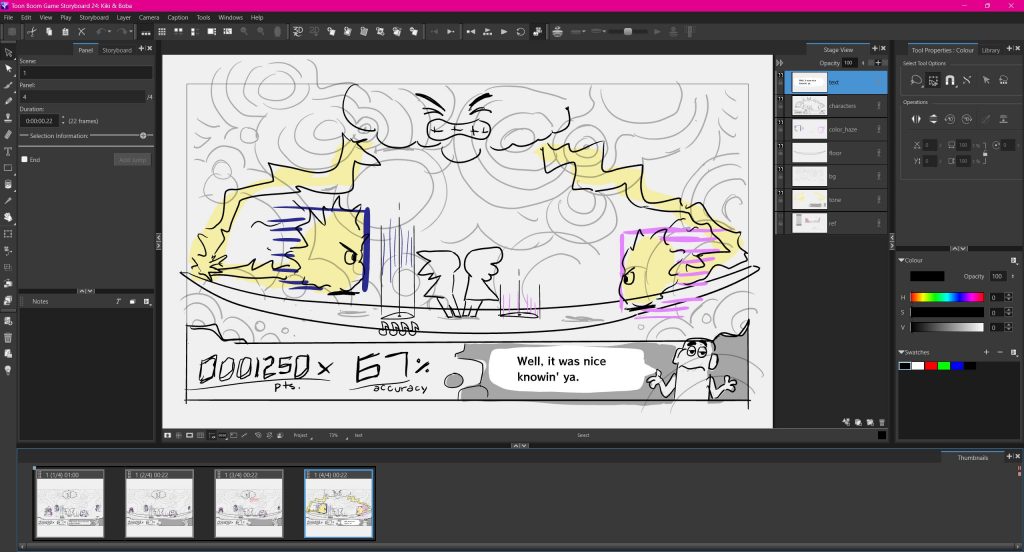Toggle the End checkbox

[x=24, y=159]
